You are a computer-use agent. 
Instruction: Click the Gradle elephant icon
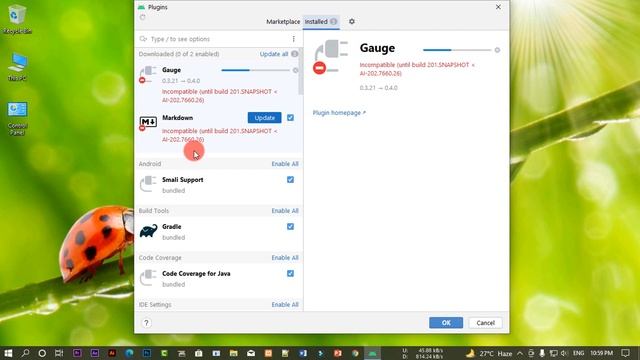pyautogui.click(x=148, y=231)
